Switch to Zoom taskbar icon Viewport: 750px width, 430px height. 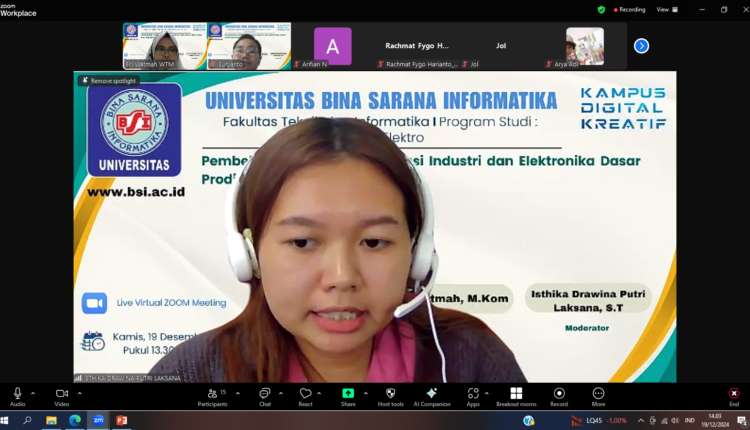point(98,420)
